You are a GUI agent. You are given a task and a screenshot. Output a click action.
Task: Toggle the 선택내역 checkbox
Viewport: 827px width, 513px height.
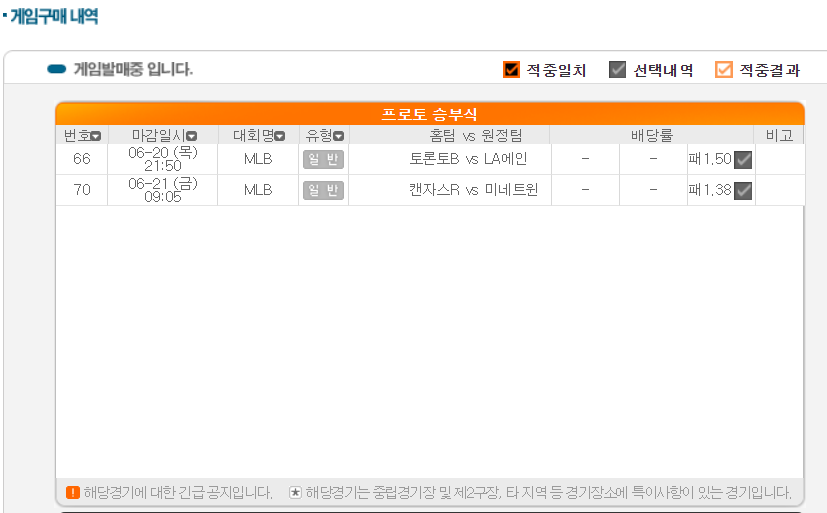pos(618,70)
